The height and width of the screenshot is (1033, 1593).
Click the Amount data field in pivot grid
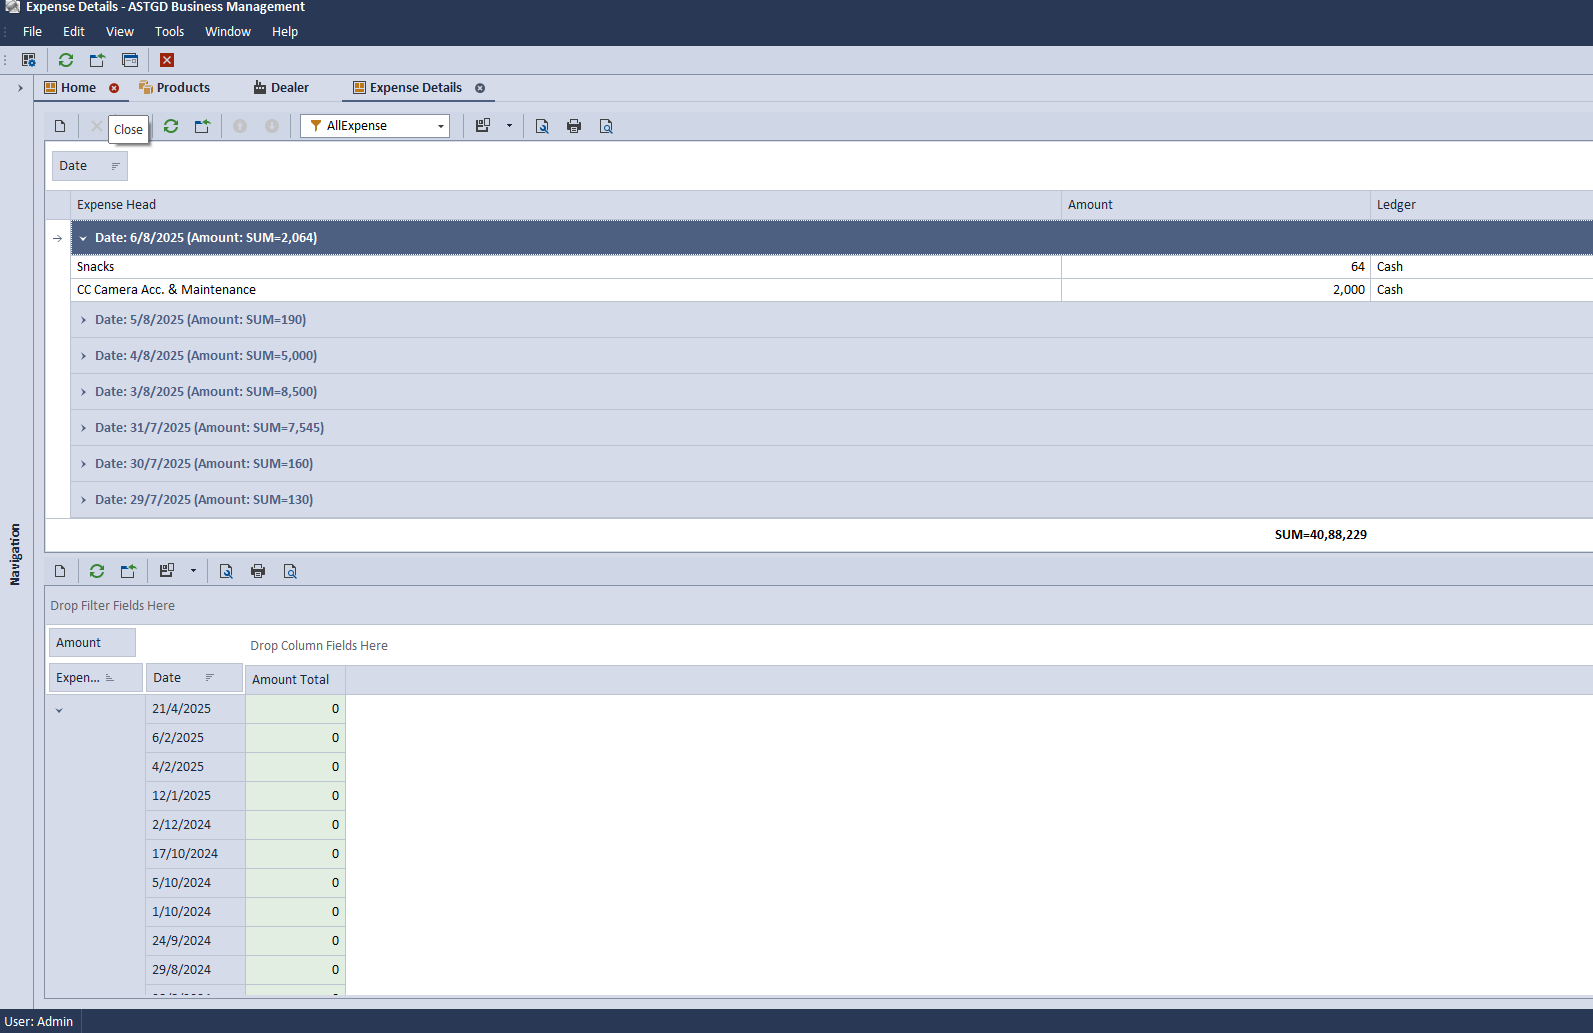click(92, 643)
